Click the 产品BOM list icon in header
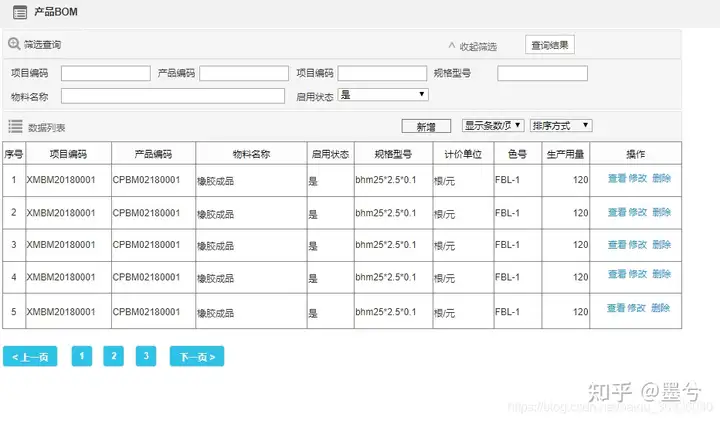This screenshot has height=421, width=720. pyautogui.click(x=20, y=12)
